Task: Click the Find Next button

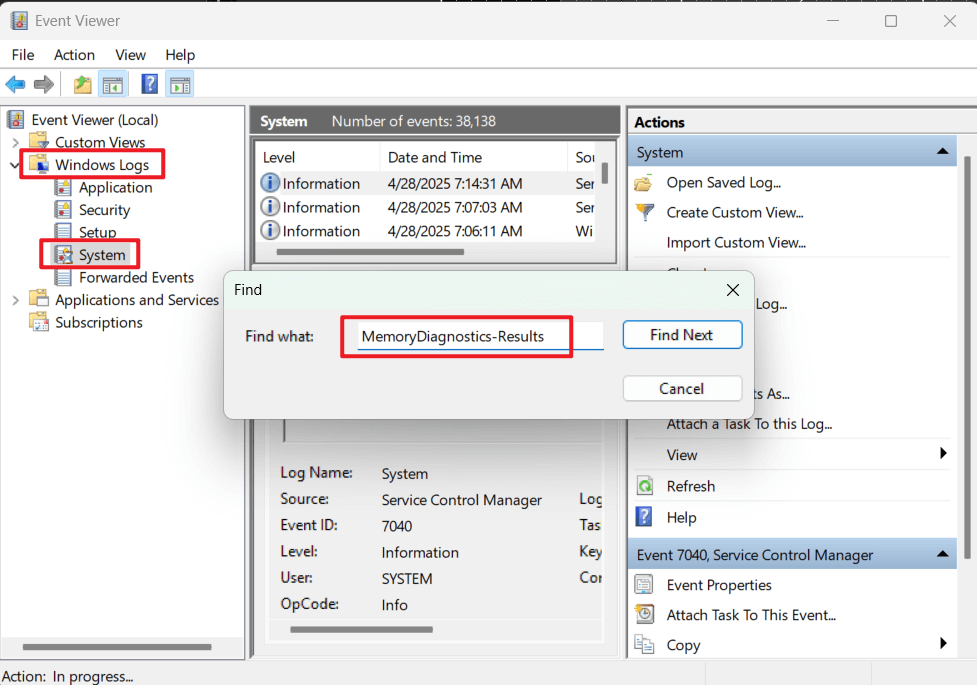Action: [682, 334]
